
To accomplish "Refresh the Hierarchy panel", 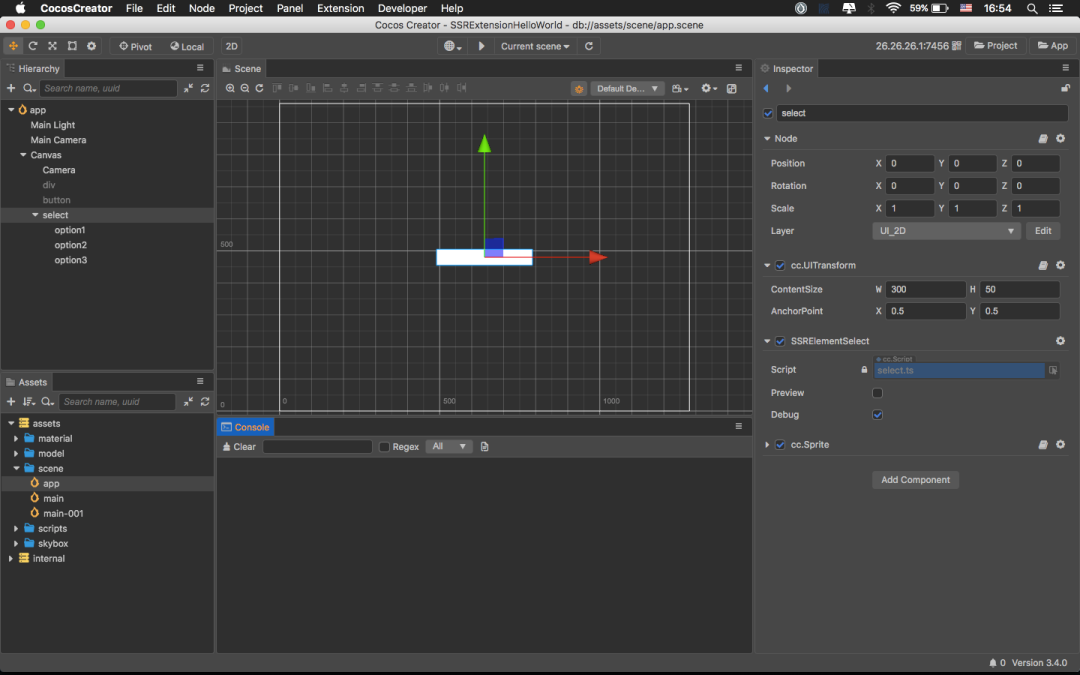I will coord(205,88).
